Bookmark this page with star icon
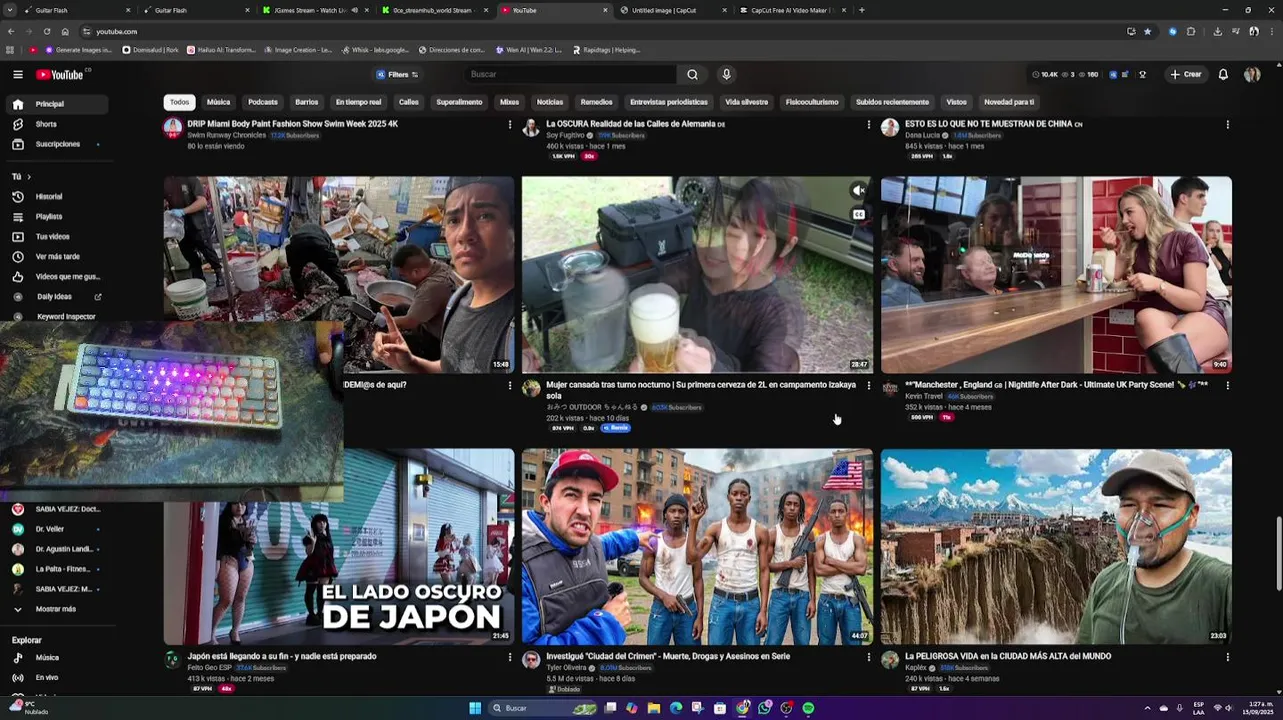Screen dimensions: 1283x720 pos(1147,31)
